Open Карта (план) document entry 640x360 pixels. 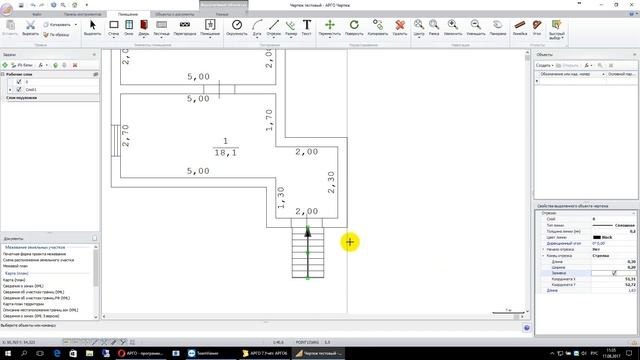pos(14,280)
